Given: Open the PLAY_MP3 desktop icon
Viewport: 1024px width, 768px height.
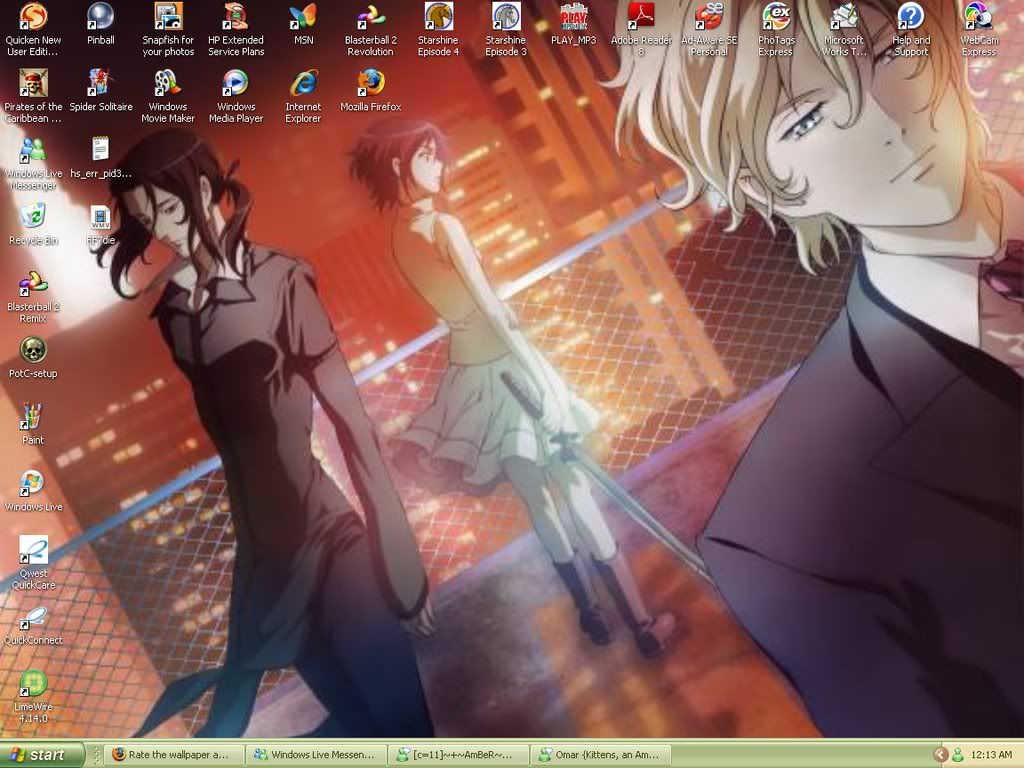Looking at the screenshot, I should 573,24.
